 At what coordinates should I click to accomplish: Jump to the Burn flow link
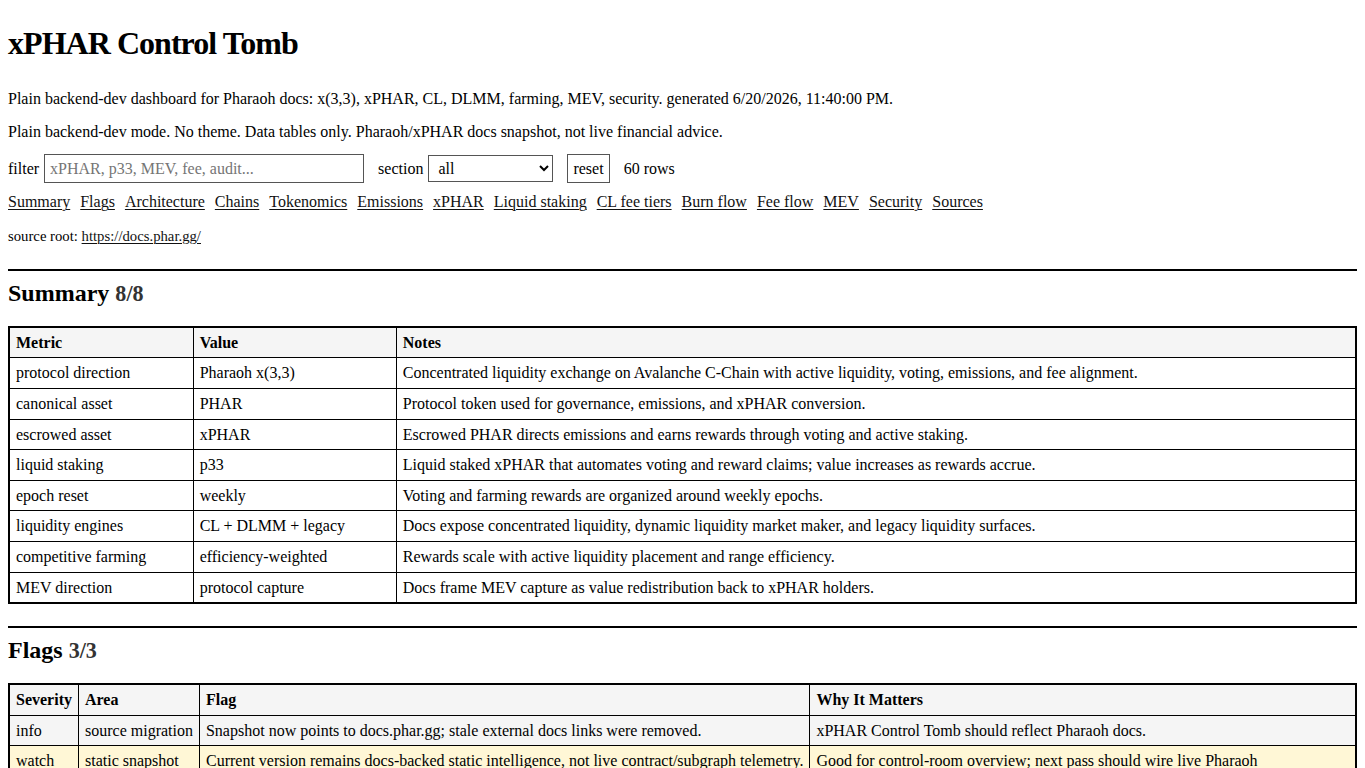(x=714, y=202)
